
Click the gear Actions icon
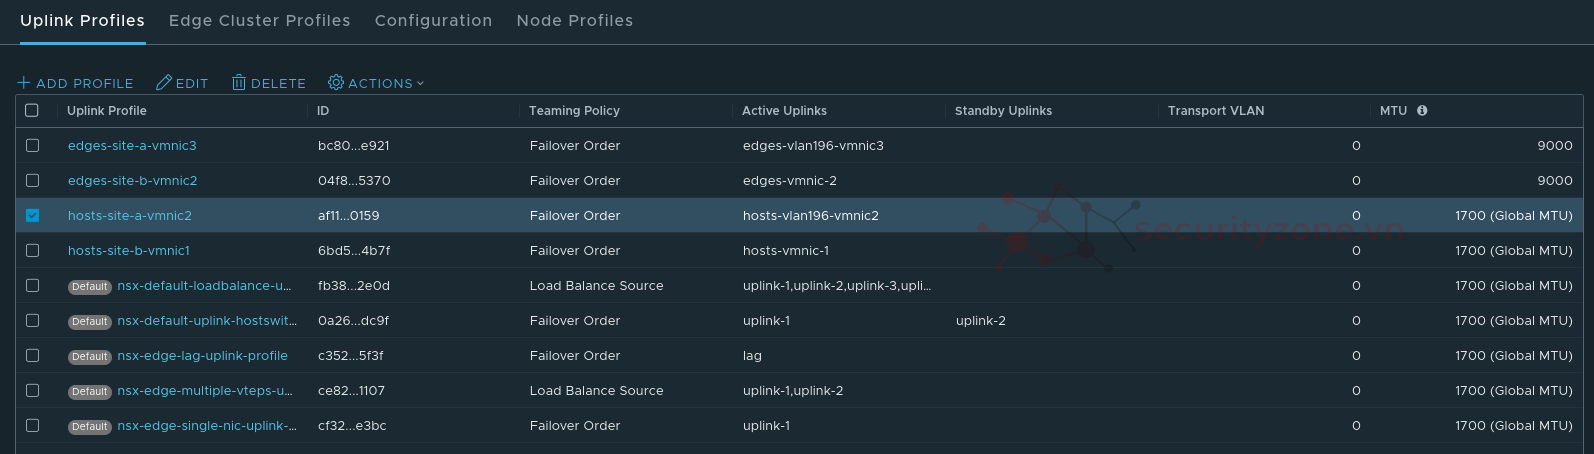(336, 83)
